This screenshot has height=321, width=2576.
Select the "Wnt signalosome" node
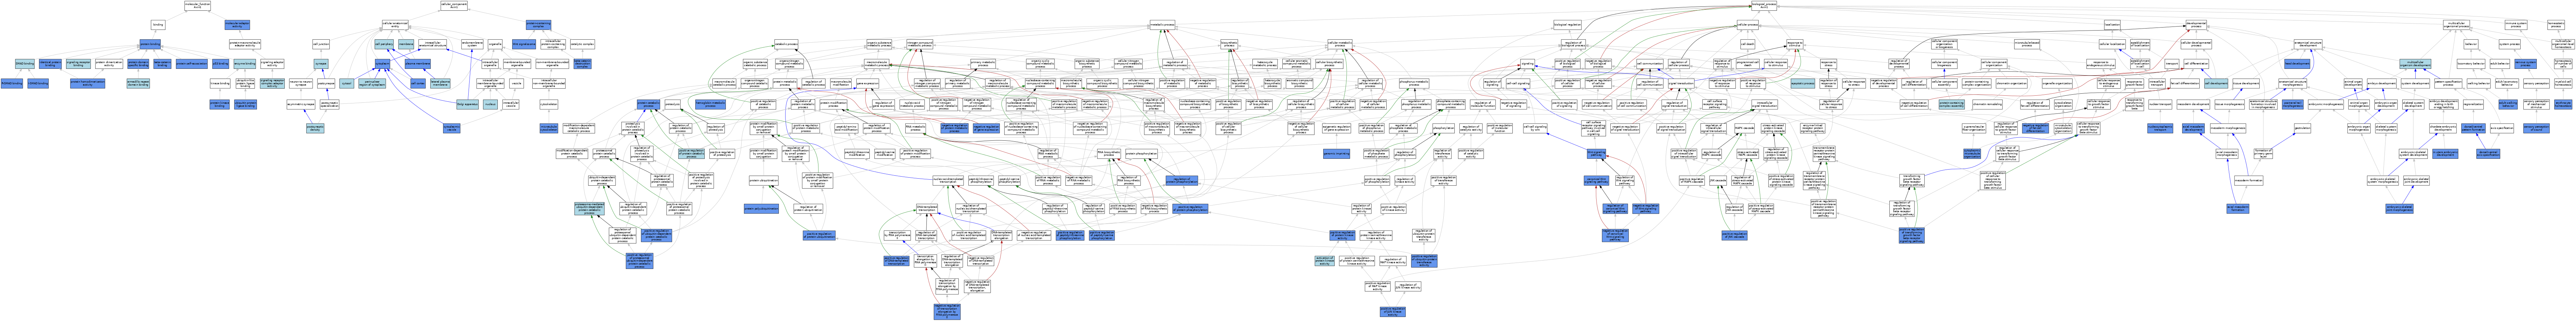tap(524, 44)
